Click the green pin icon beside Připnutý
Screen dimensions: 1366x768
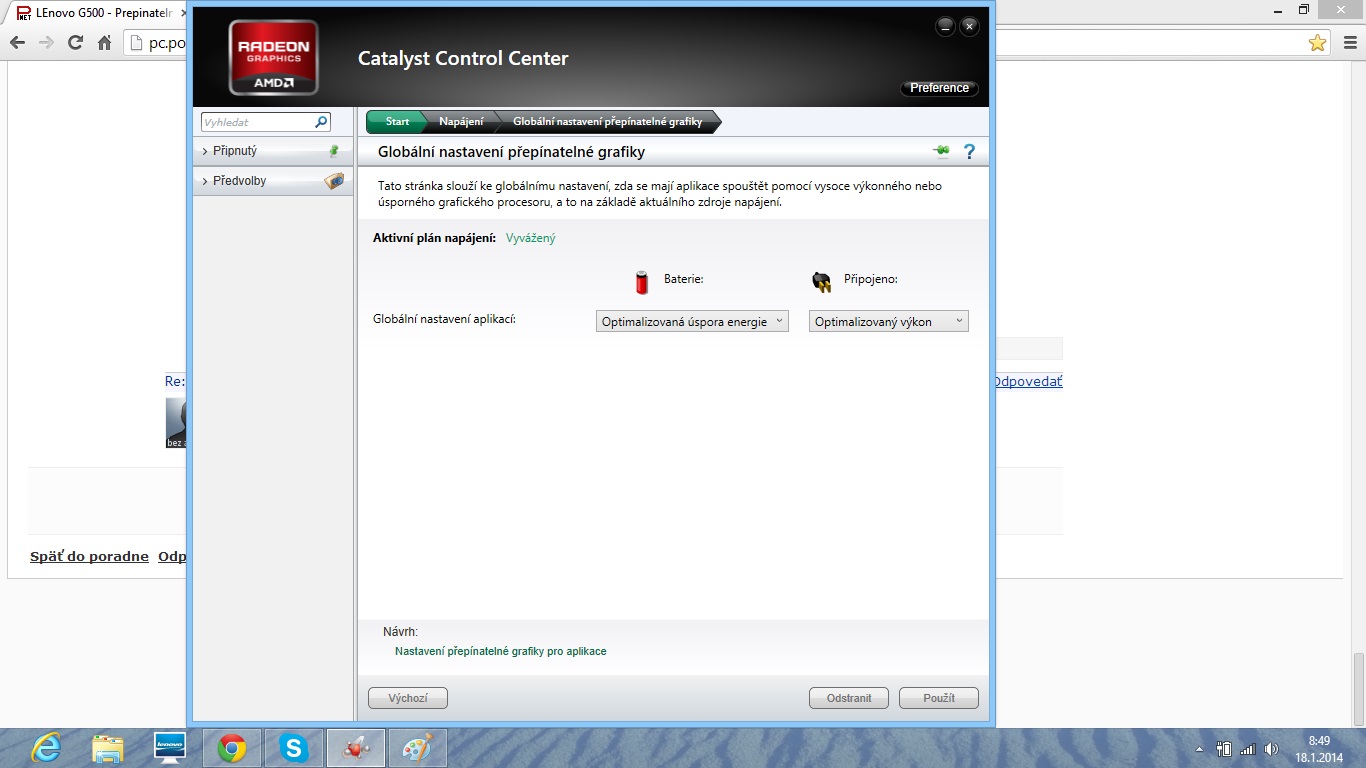pyautogui.click(x=334, y=151)
